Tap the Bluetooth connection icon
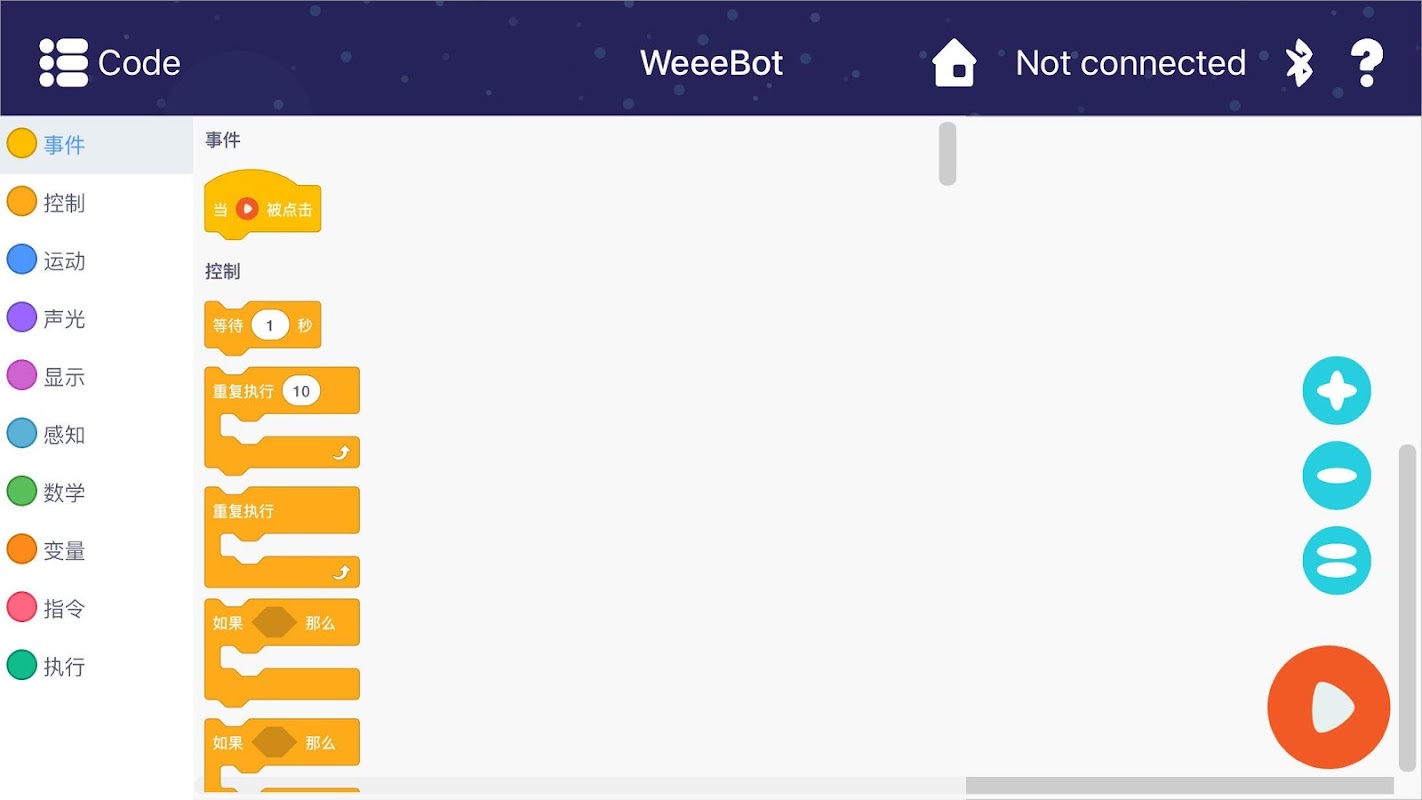Image resolution: width=1422 pixels, height=800 pixels. [x=1298, y=63]
